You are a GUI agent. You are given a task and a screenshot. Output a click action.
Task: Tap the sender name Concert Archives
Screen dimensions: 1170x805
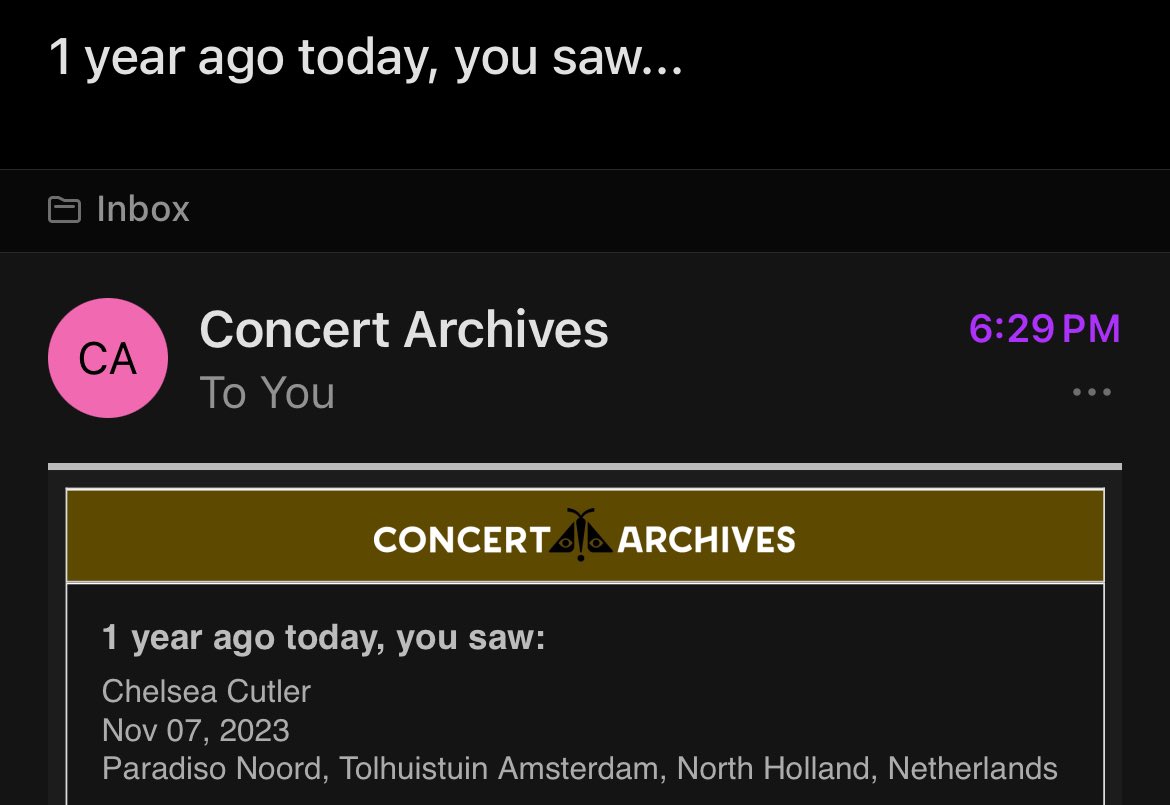(404, 330)
